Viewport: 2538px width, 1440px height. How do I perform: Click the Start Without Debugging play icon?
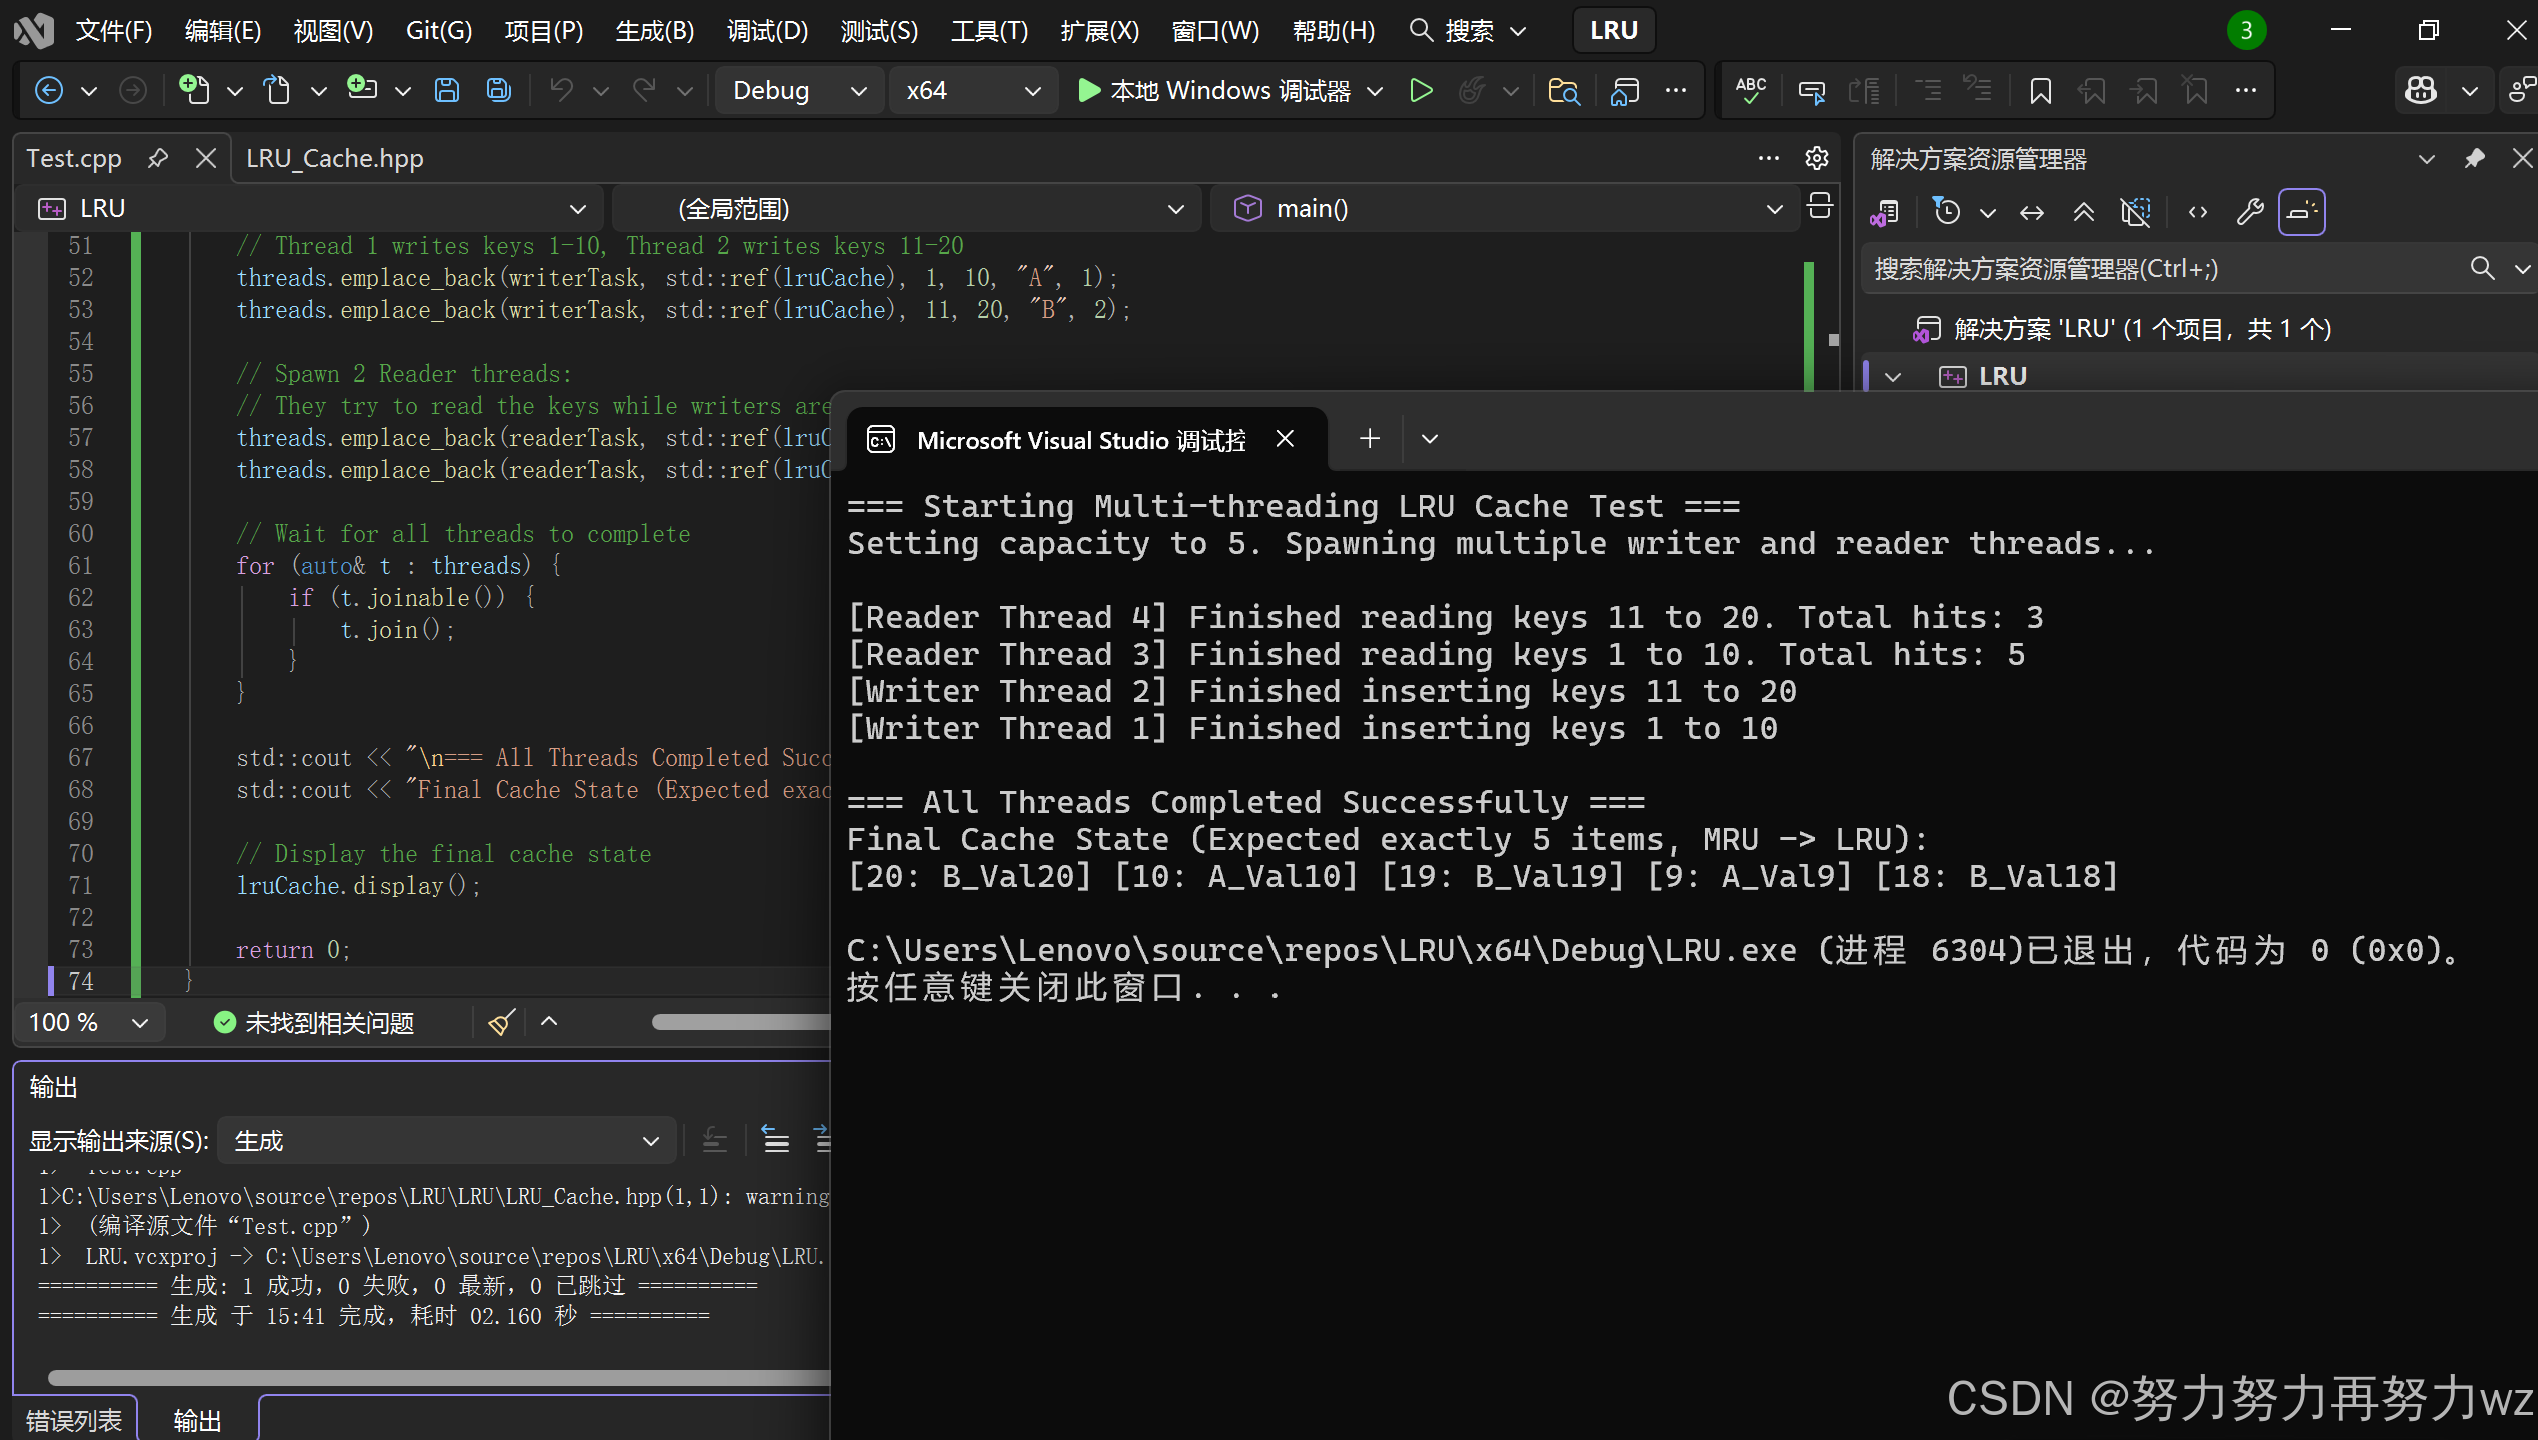(x=1421, y=90)
